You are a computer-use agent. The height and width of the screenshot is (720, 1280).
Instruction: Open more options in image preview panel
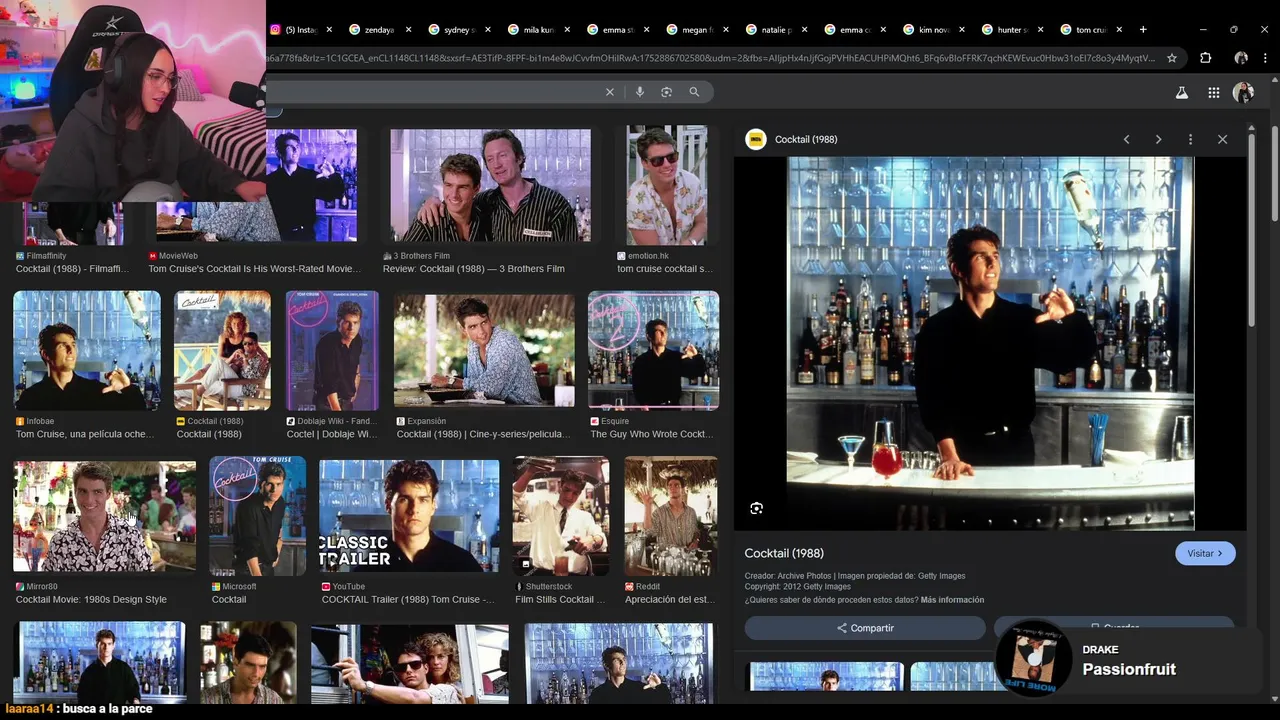click(x=1190, y=139)
